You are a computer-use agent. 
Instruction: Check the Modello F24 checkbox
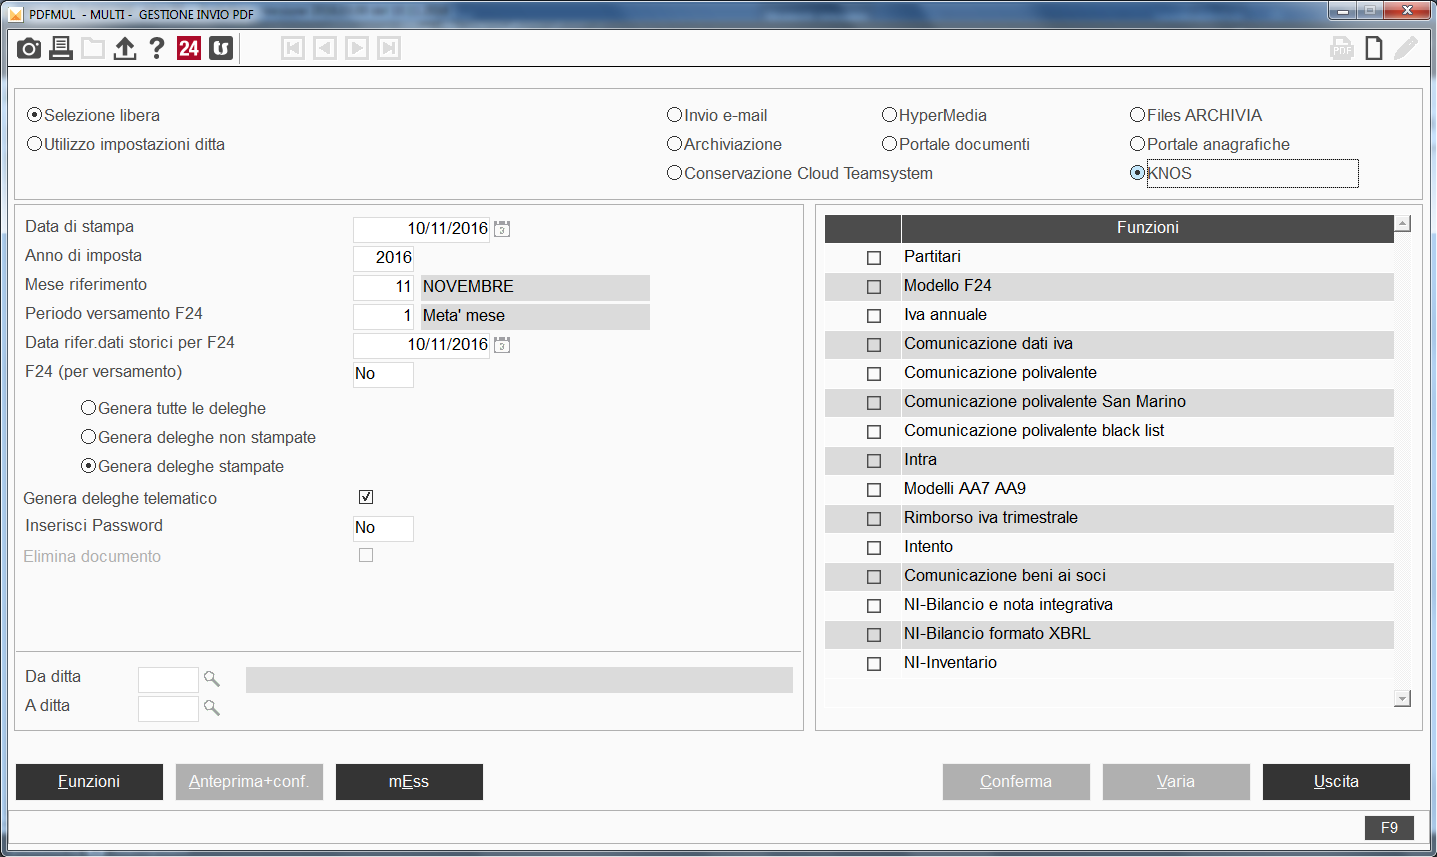point(874,287)
